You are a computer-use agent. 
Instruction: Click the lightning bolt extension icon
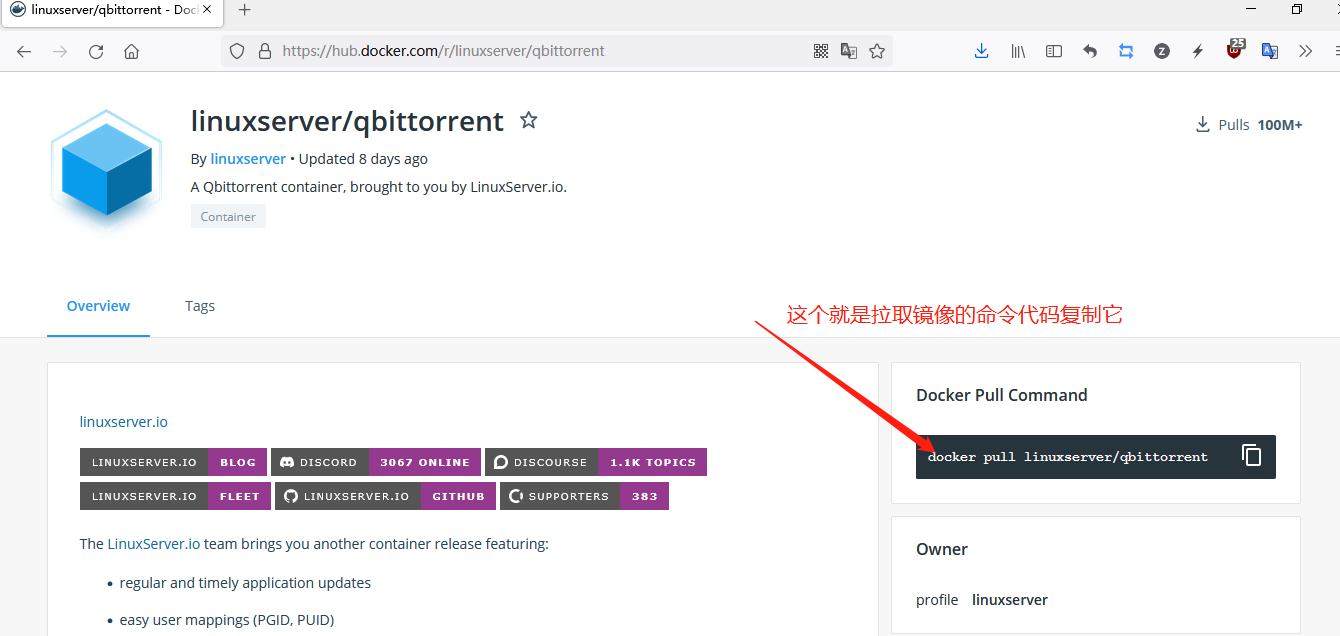tap(1198, 51)
